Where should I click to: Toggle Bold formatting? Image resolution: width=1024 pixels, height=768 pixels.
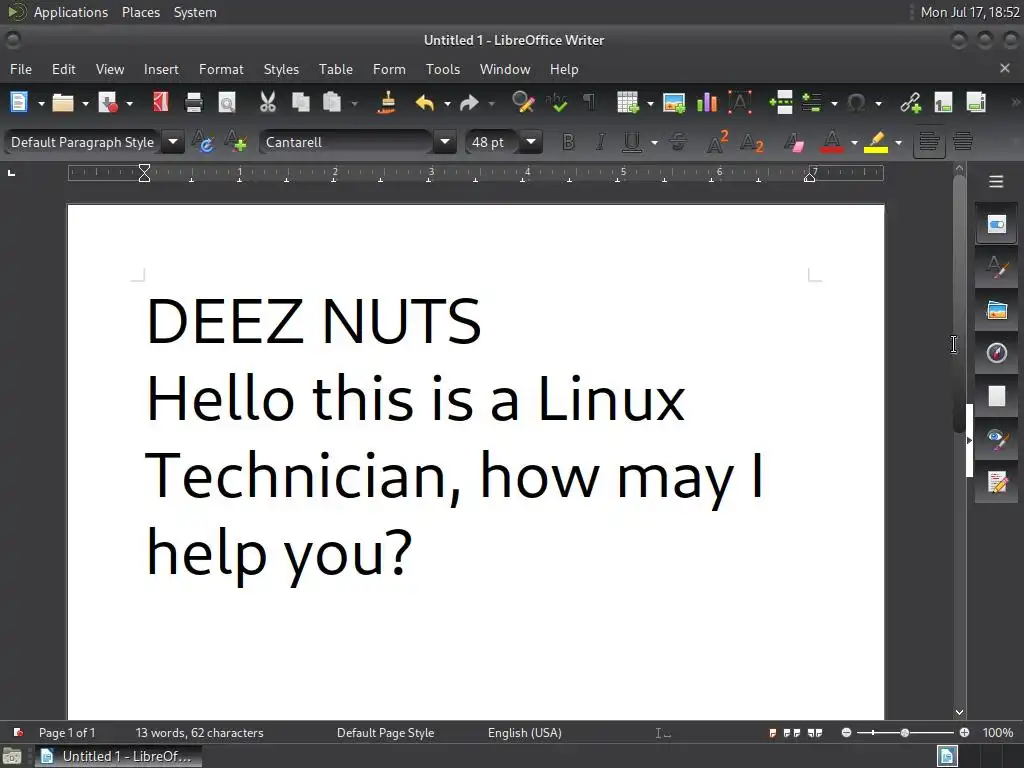pos(569,142)
